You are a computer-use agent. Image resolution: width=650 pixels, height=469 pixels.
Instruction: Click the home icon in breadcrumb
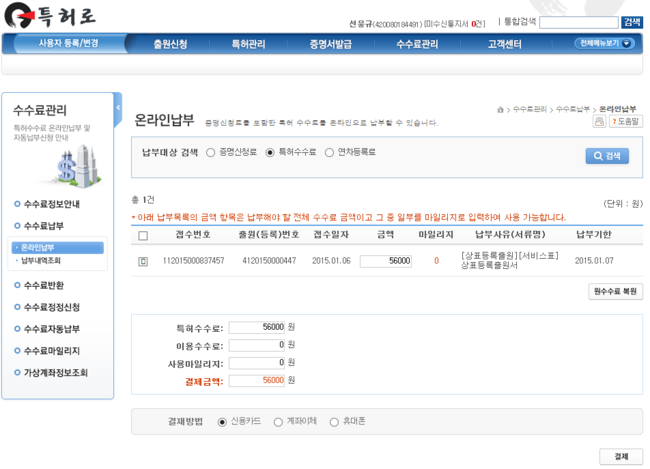tap(501, 109)
